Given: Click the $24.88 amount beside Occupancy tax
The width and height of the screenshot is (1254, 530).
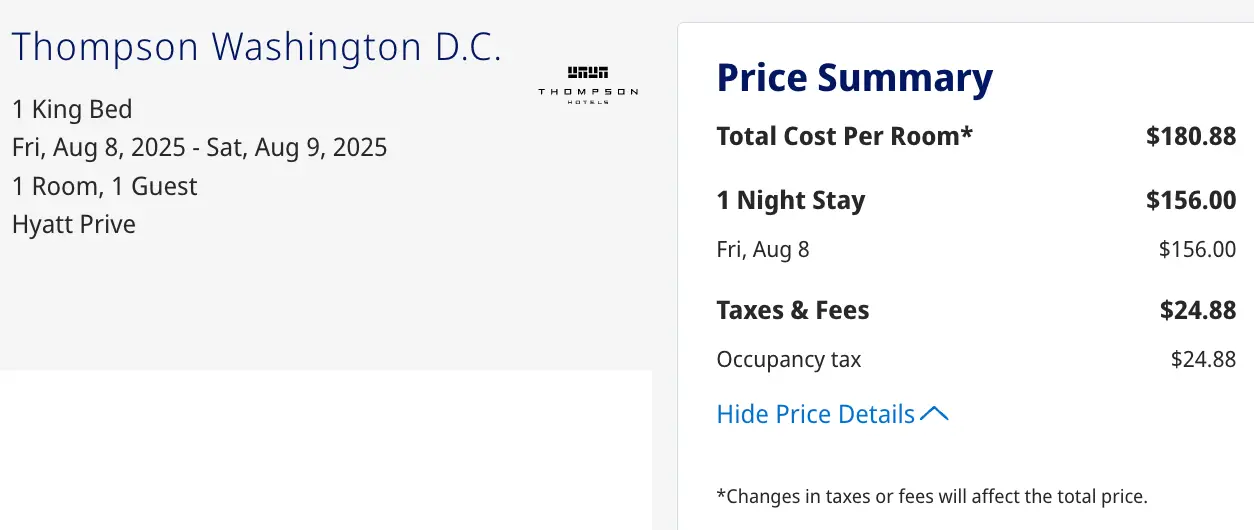Looking at the screenshot, I should (1204, 359).
